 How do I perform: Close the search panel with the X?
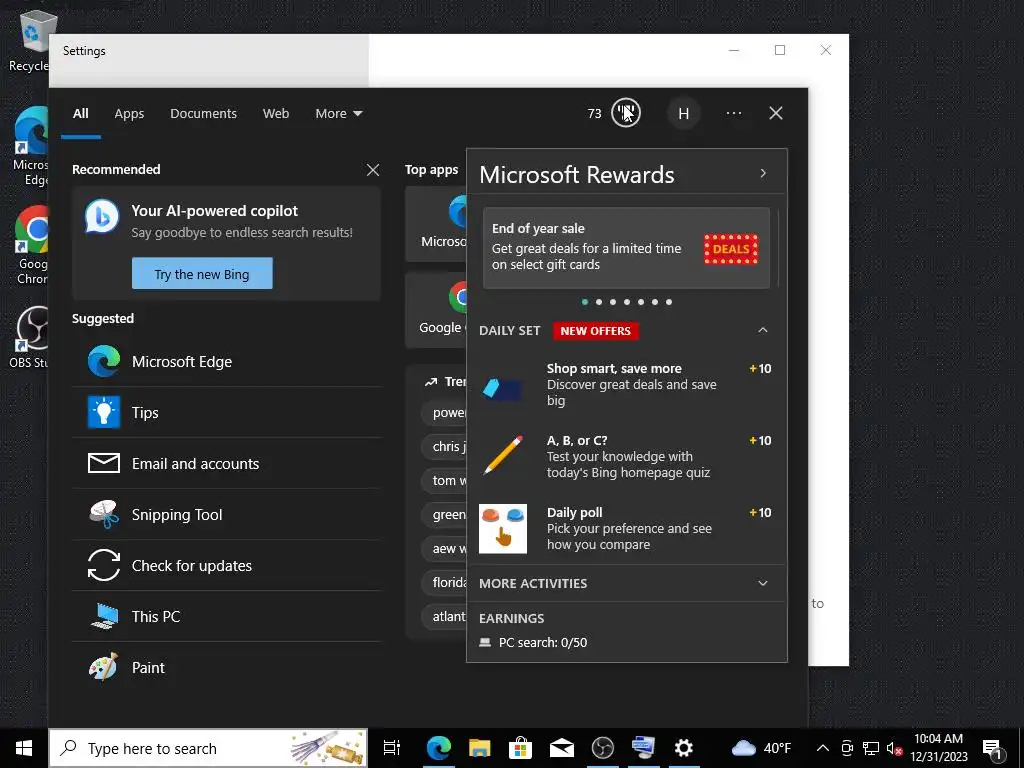[x=776, y=113]
